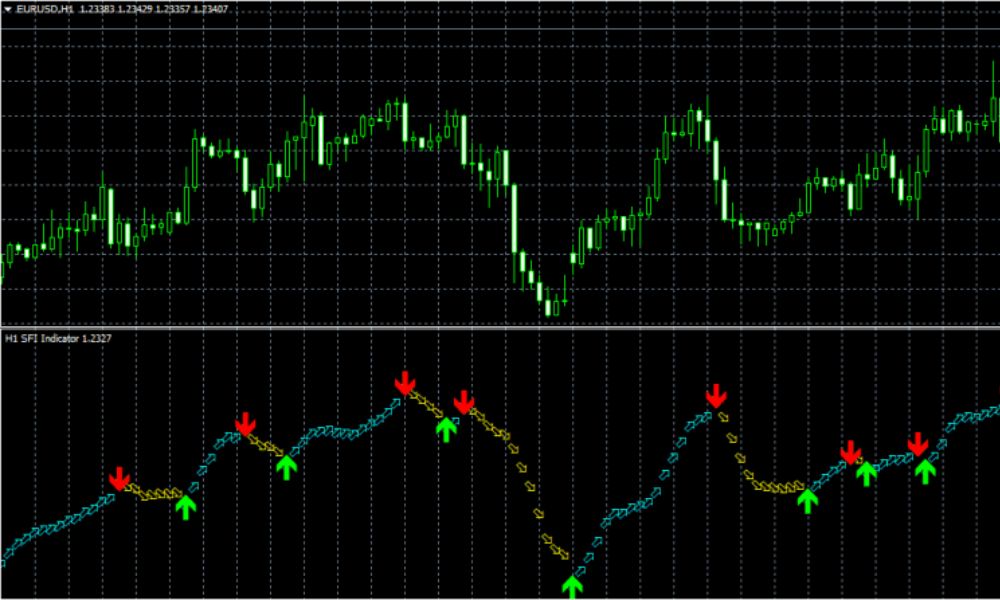The width and height of the screenshot is (1000, 600).
Task: Click divider between price chart and indicator window
Action: [x=500, y=327]
